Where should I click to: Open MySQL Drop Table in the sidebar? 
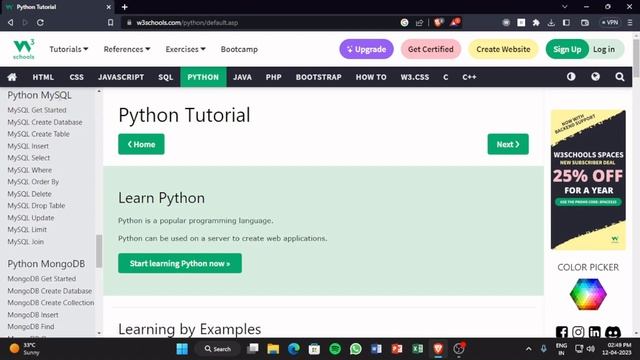coord(36,205)
